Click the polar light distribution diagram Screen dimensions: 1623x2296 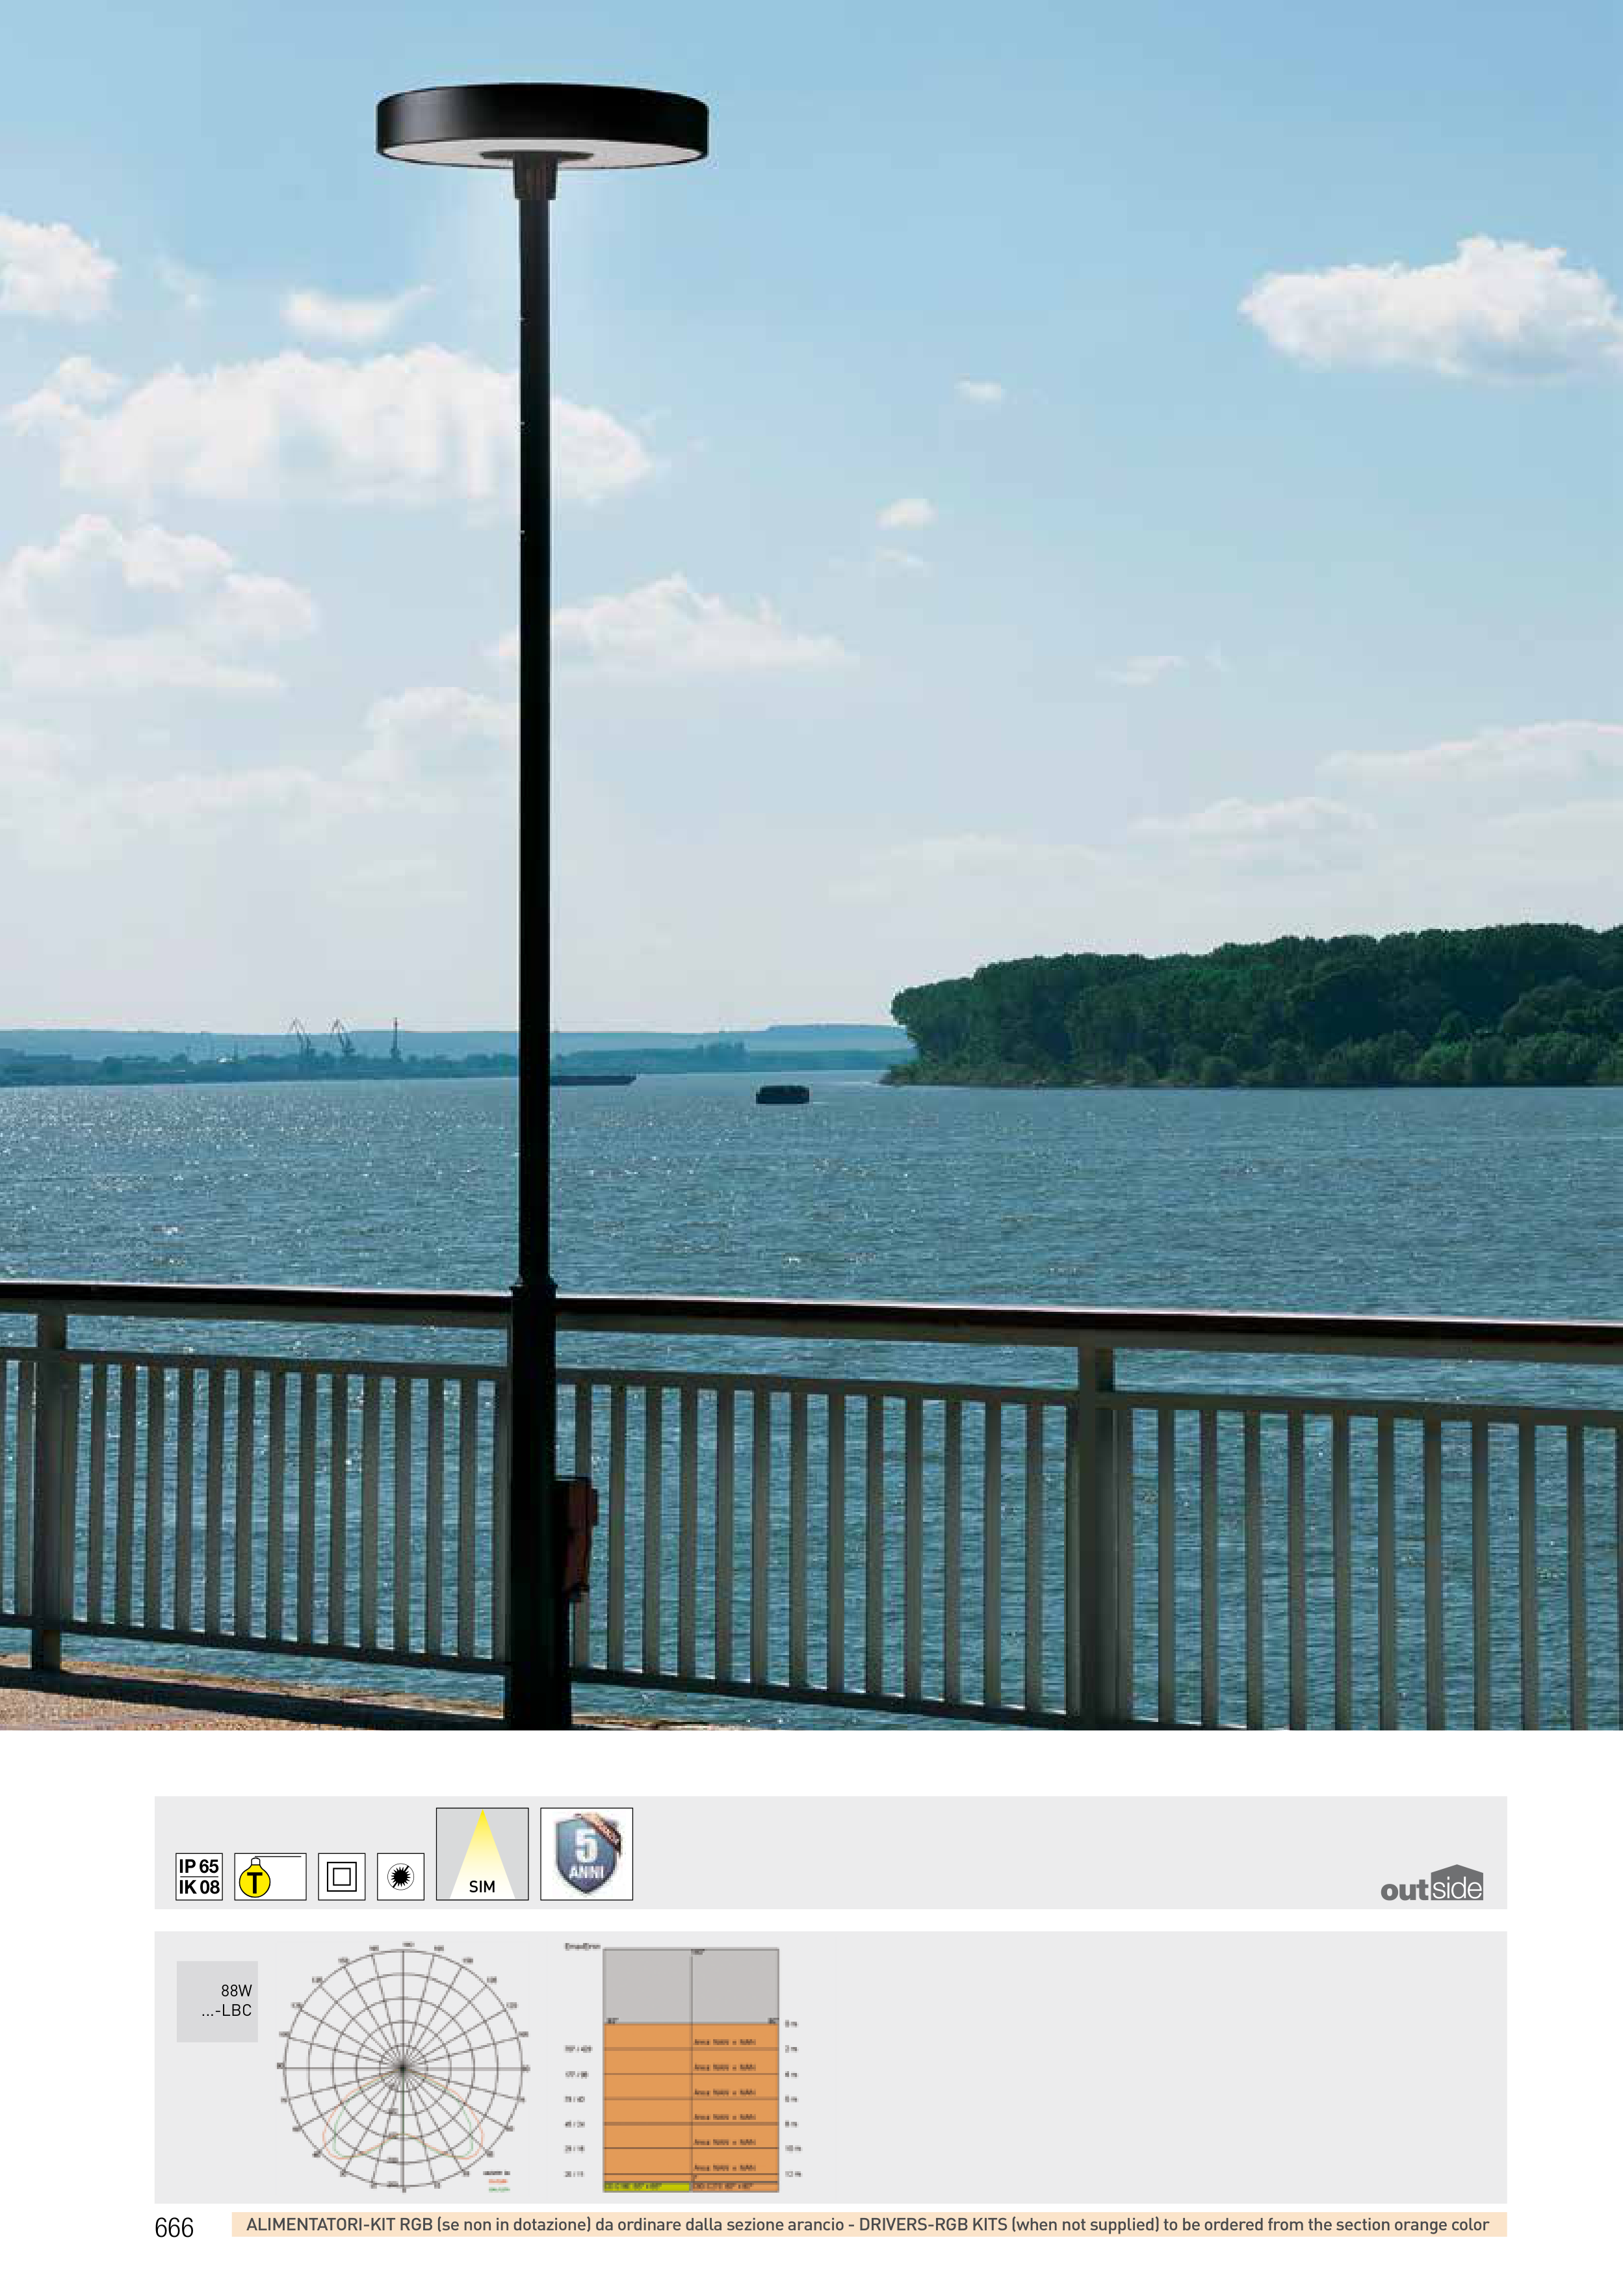coord(402,2068)
